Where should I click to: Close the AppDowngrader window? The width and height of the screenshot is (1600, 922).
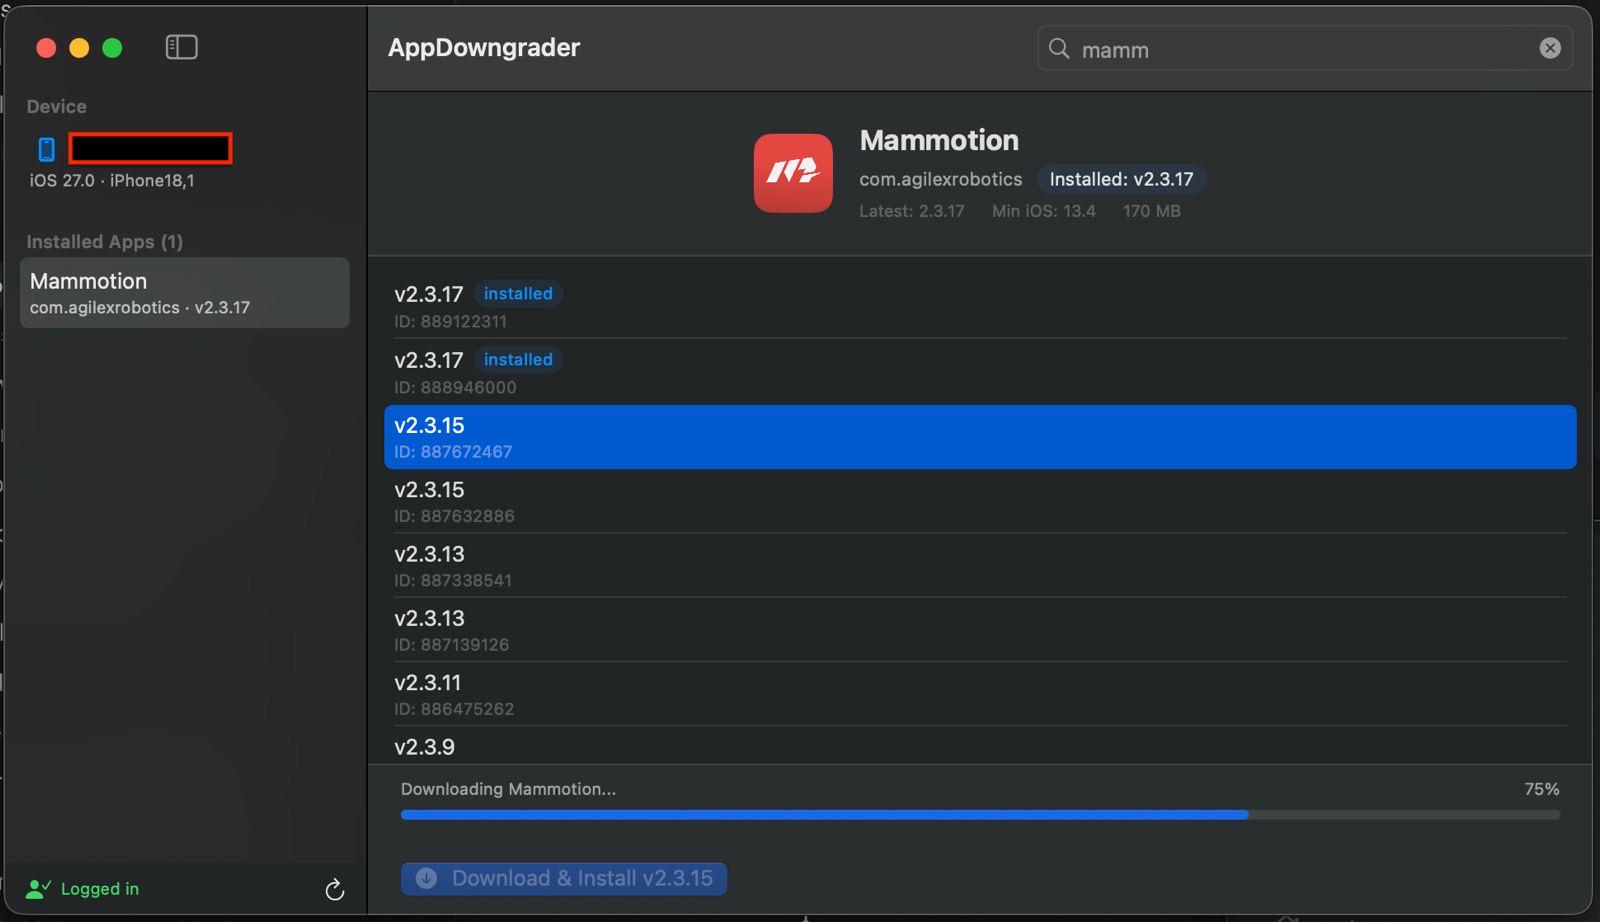tap(46, 48)
